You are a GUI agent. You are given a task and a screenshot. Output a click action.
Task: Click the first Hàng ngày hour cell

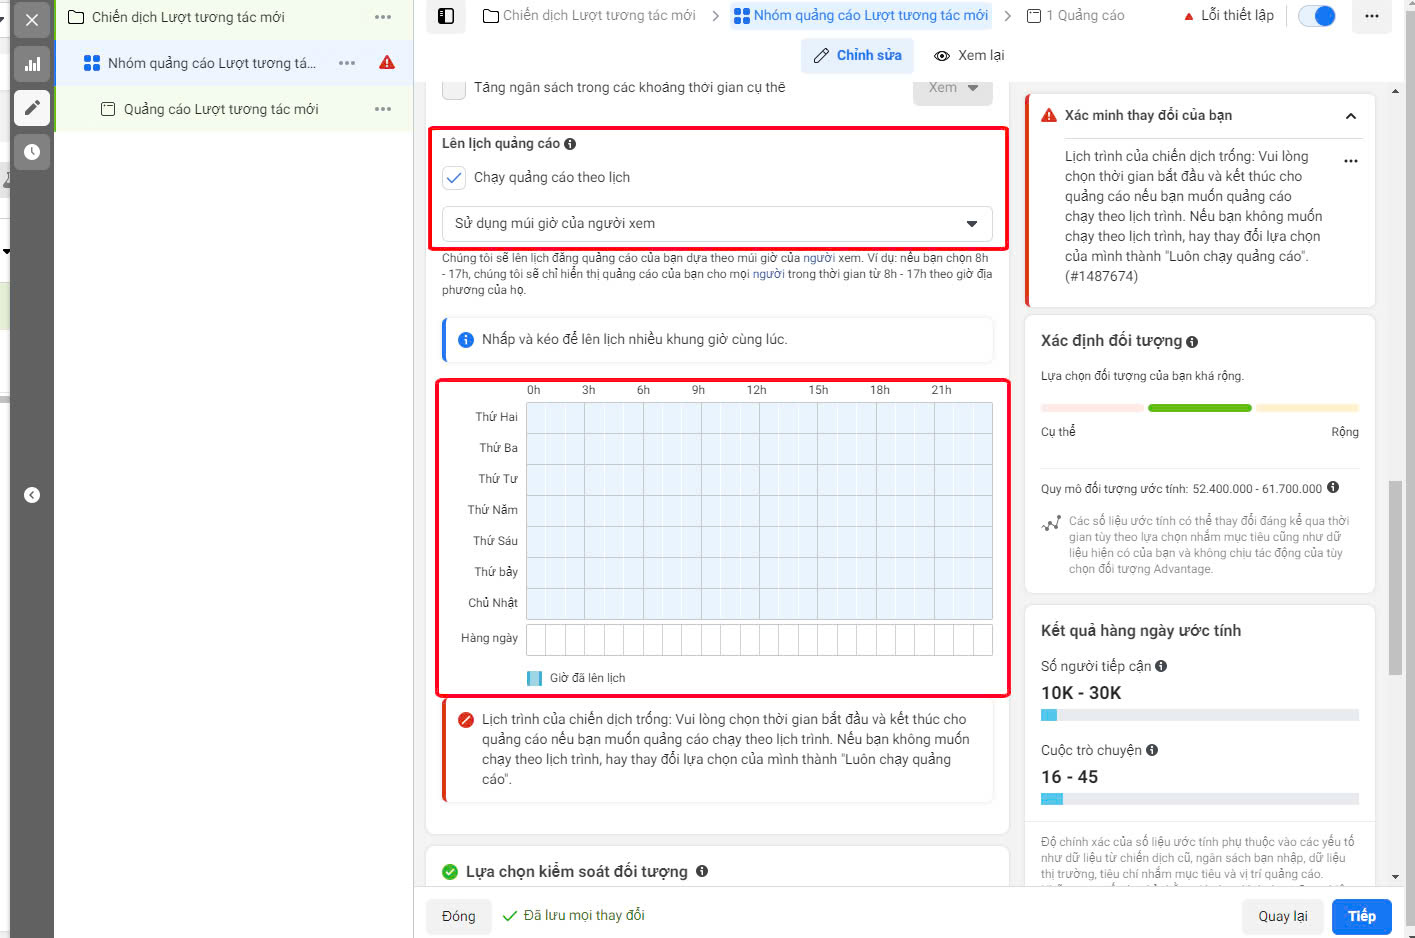tap(536, 639)
